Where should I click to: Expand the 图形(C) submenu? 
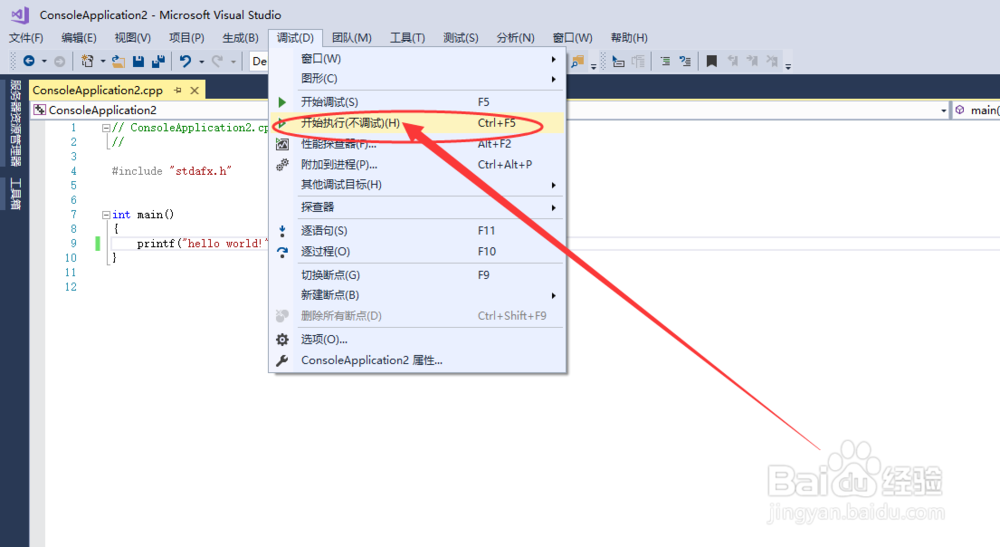[418, 79]
